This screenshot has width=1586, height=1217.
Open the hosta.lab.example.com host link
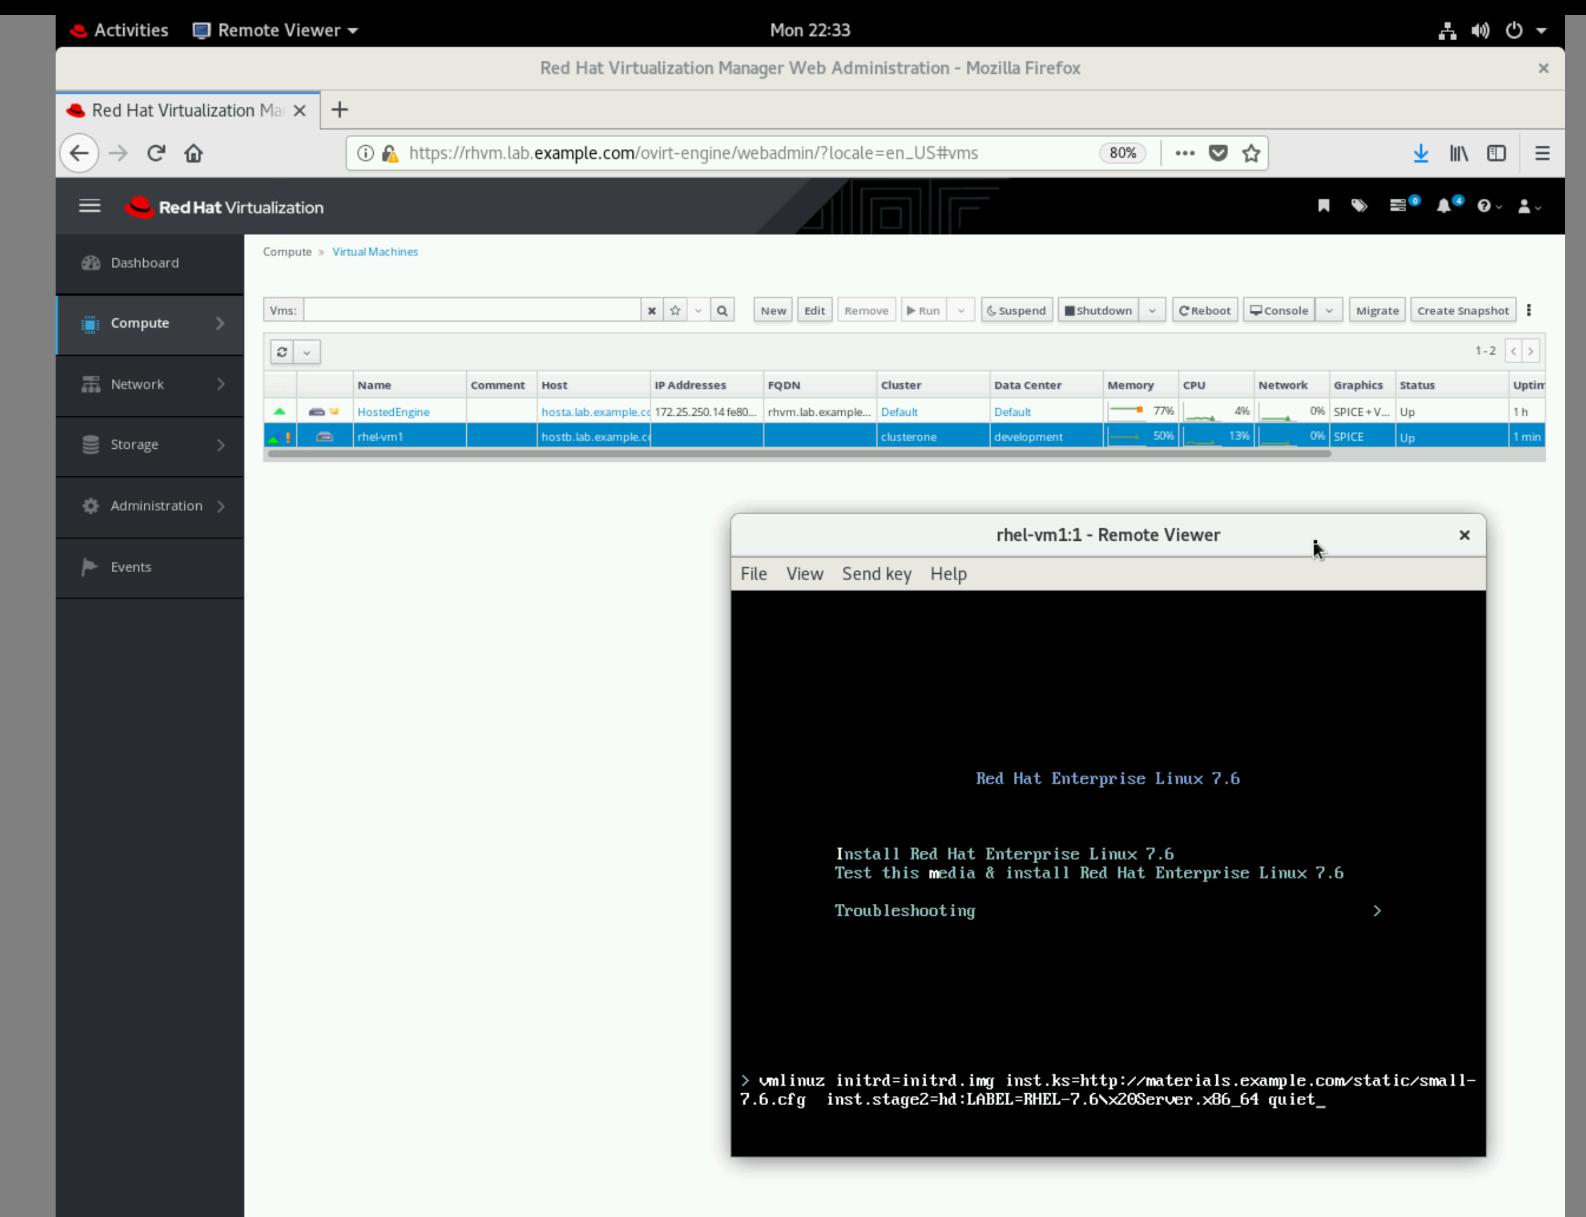click(x=595, y=412)
